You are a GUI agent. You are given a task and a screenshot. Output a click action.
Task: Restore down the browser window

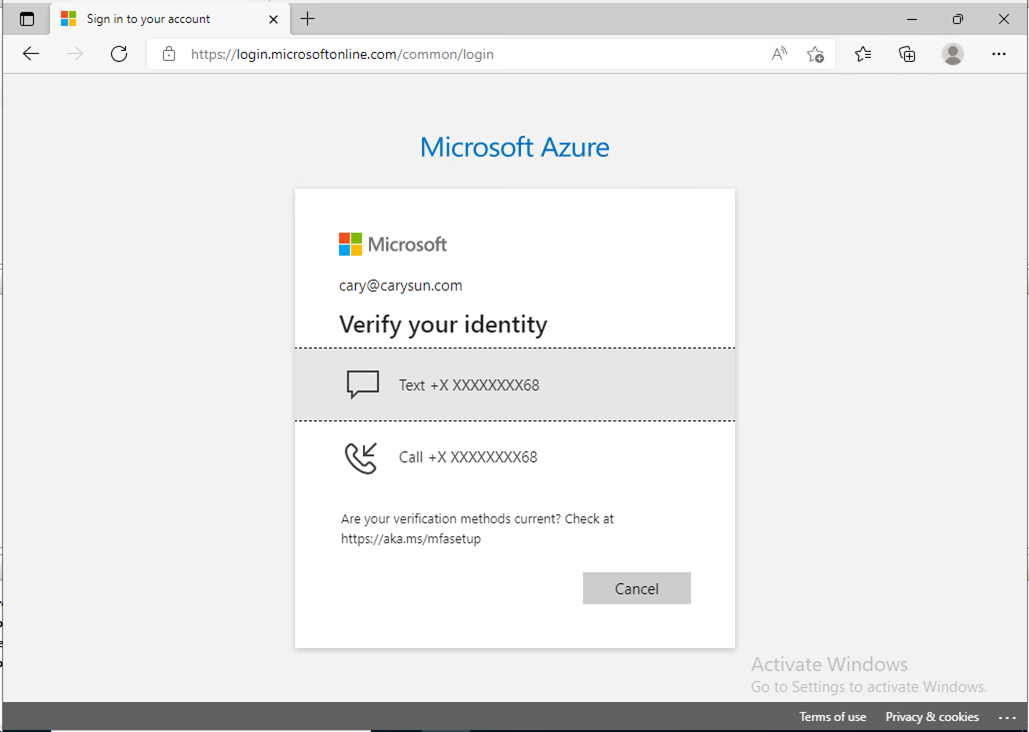(x=957, y=19)
